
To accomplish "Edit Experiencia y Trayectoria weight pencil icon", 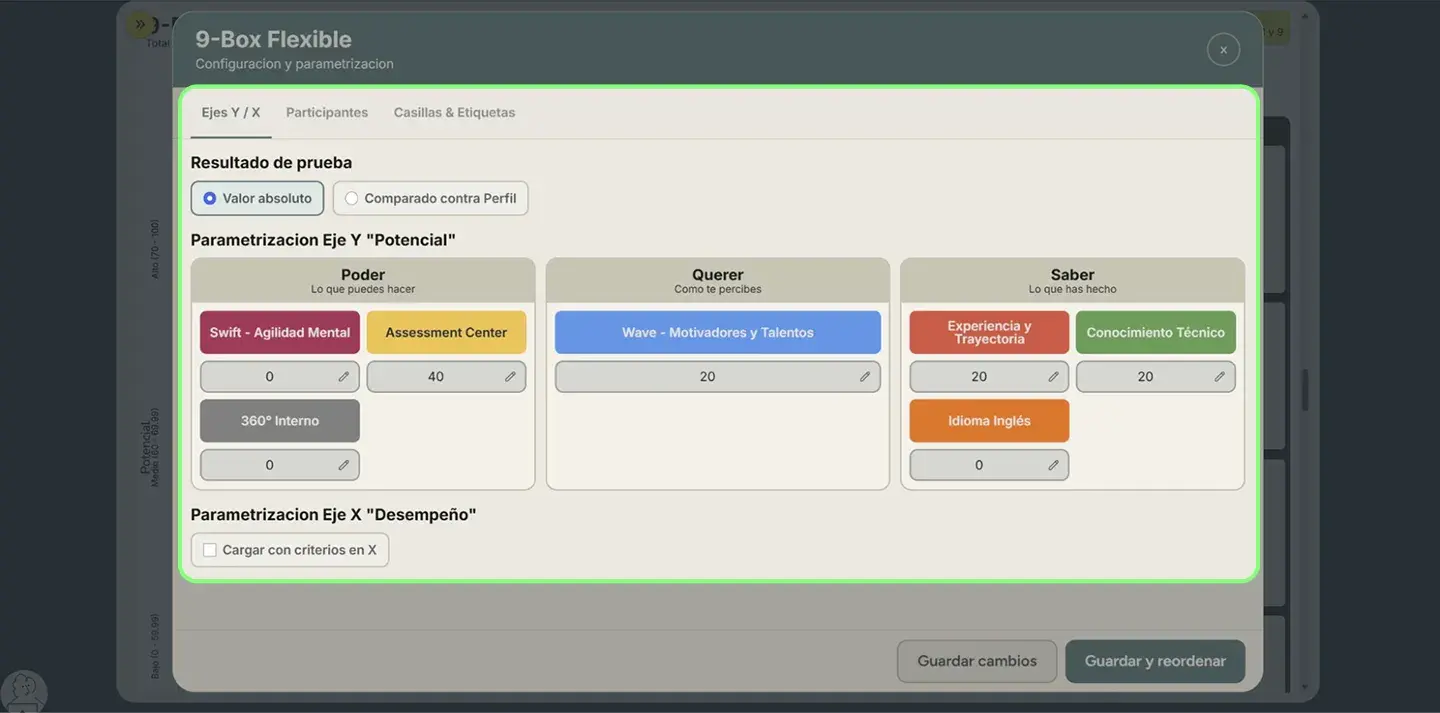I will point(1053,377).
